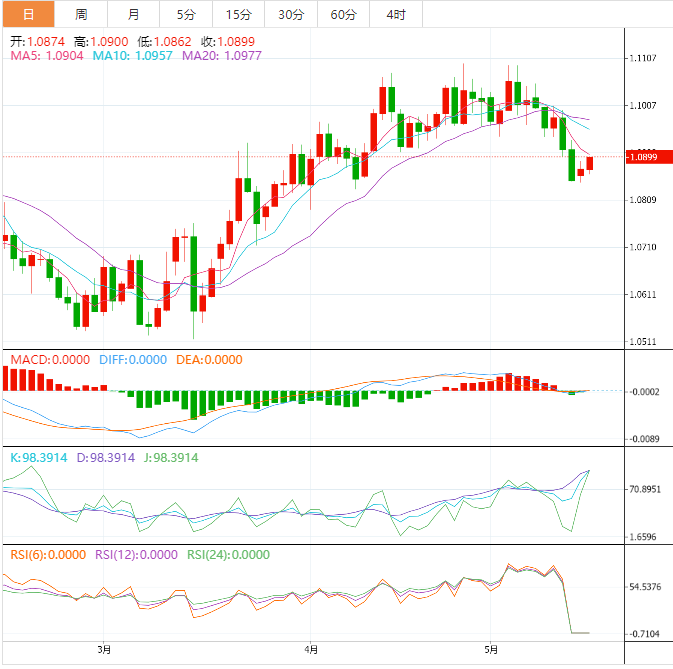The height and width of the screenshot is (669, 673).
Task: Open the 月 monthly timeframe tab
Action: tap(134, 14)
